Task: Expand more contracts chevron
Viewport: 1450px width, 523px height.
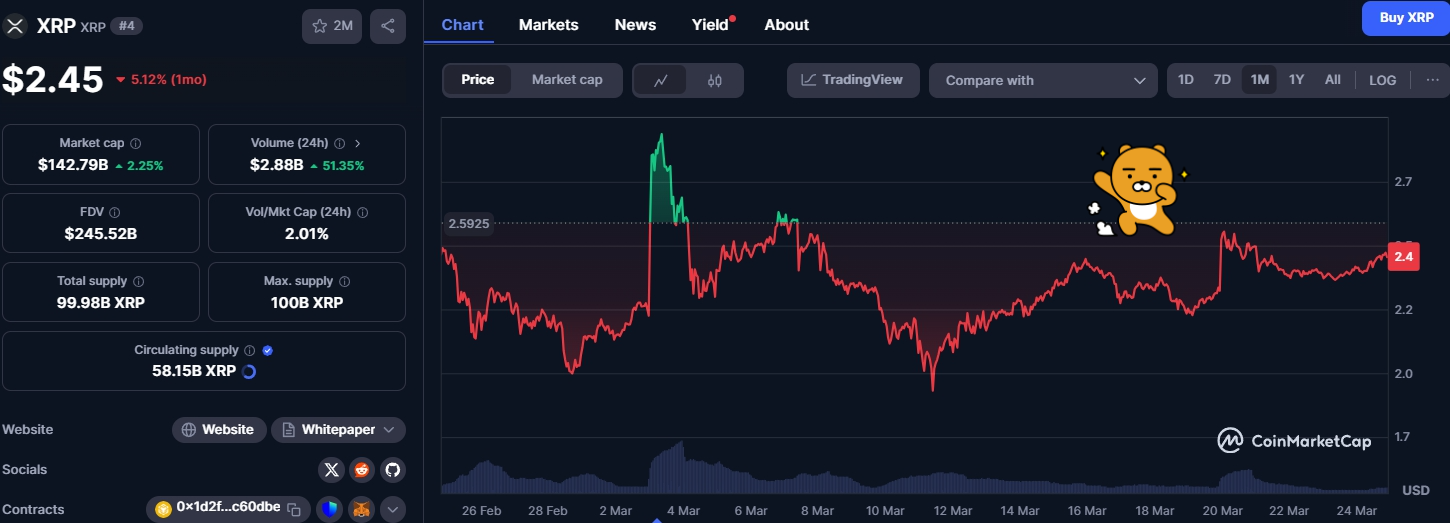Action: 392,509
